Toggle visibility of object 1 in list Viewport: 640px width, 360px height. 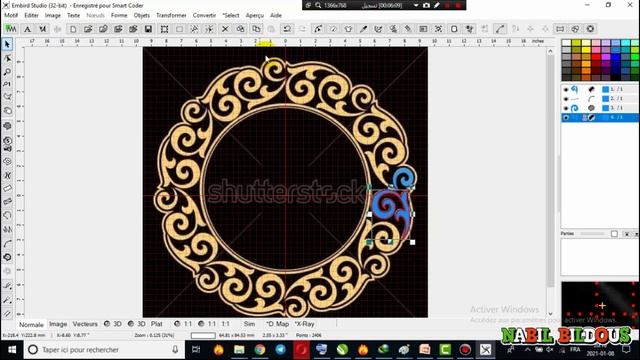566,89
